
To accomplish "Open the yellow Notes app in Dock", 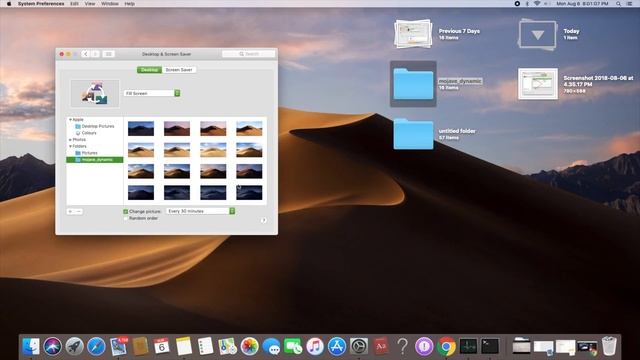I will tap(184, 346).
